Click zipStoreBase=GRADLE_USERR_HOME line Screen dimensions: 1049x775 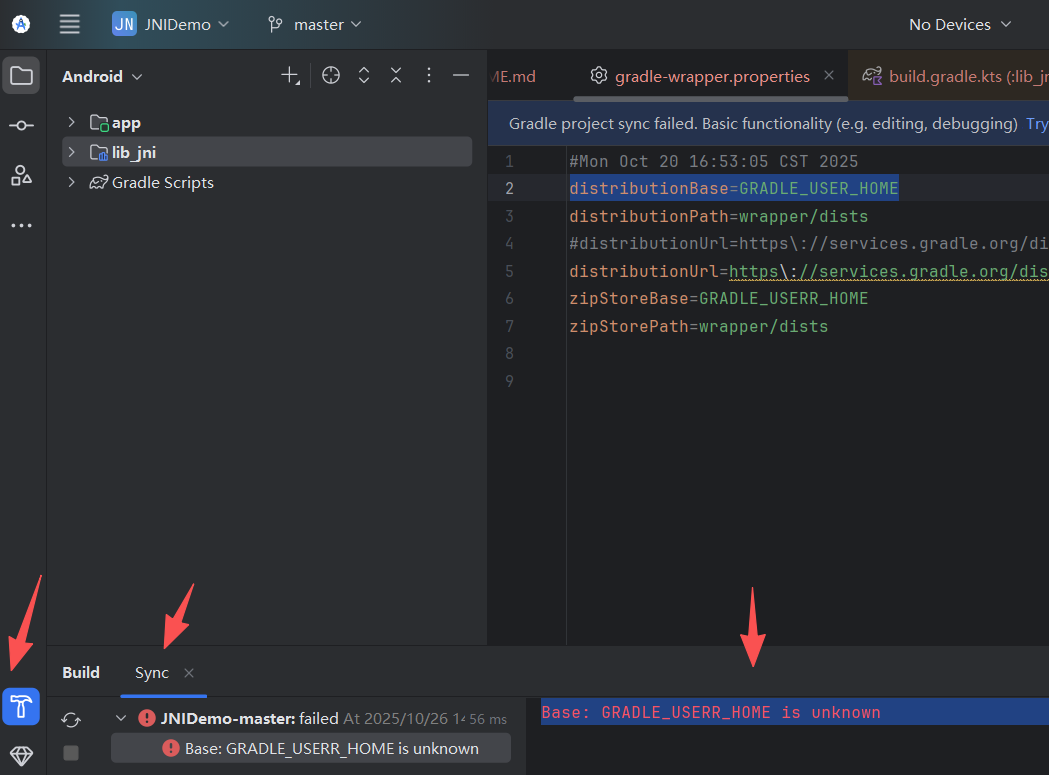coord(719,298)
